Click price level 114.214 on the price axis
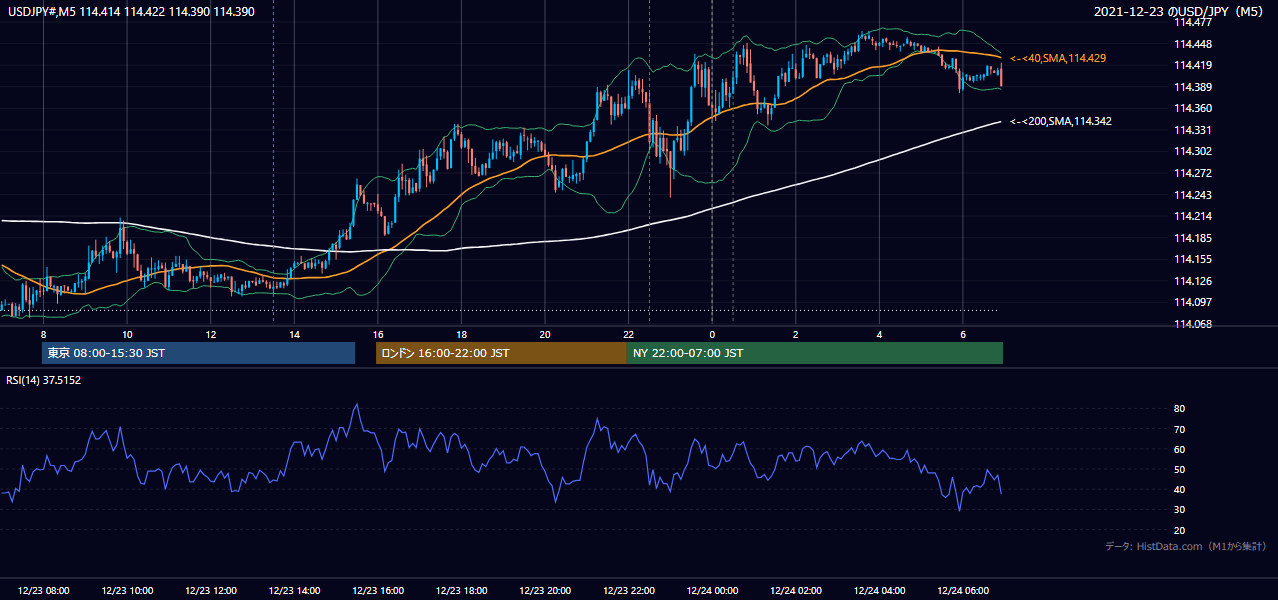This screenshot has width=1278, height=600. coord(1192,216)
